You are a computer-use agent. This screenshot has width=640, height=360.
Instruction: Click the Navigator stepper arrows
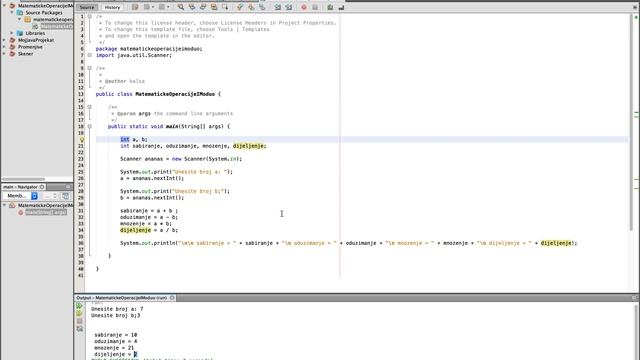point(54,196)
